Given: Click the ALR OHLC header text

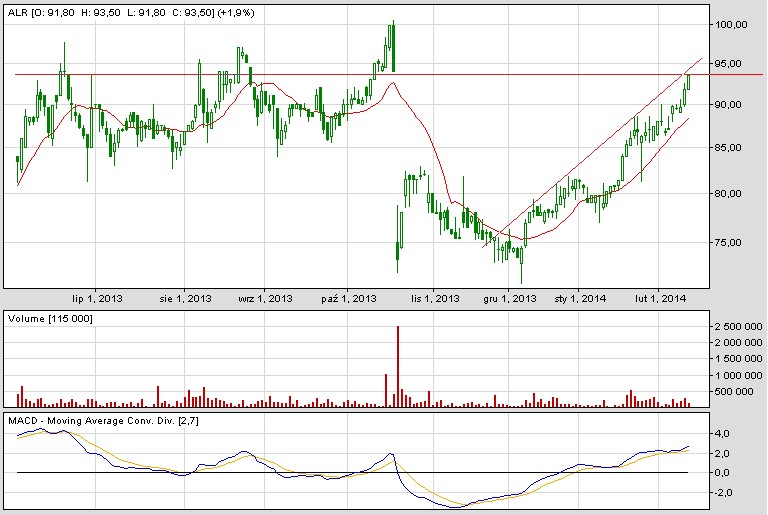Looking at the screenshot, I should click(131, 13).
